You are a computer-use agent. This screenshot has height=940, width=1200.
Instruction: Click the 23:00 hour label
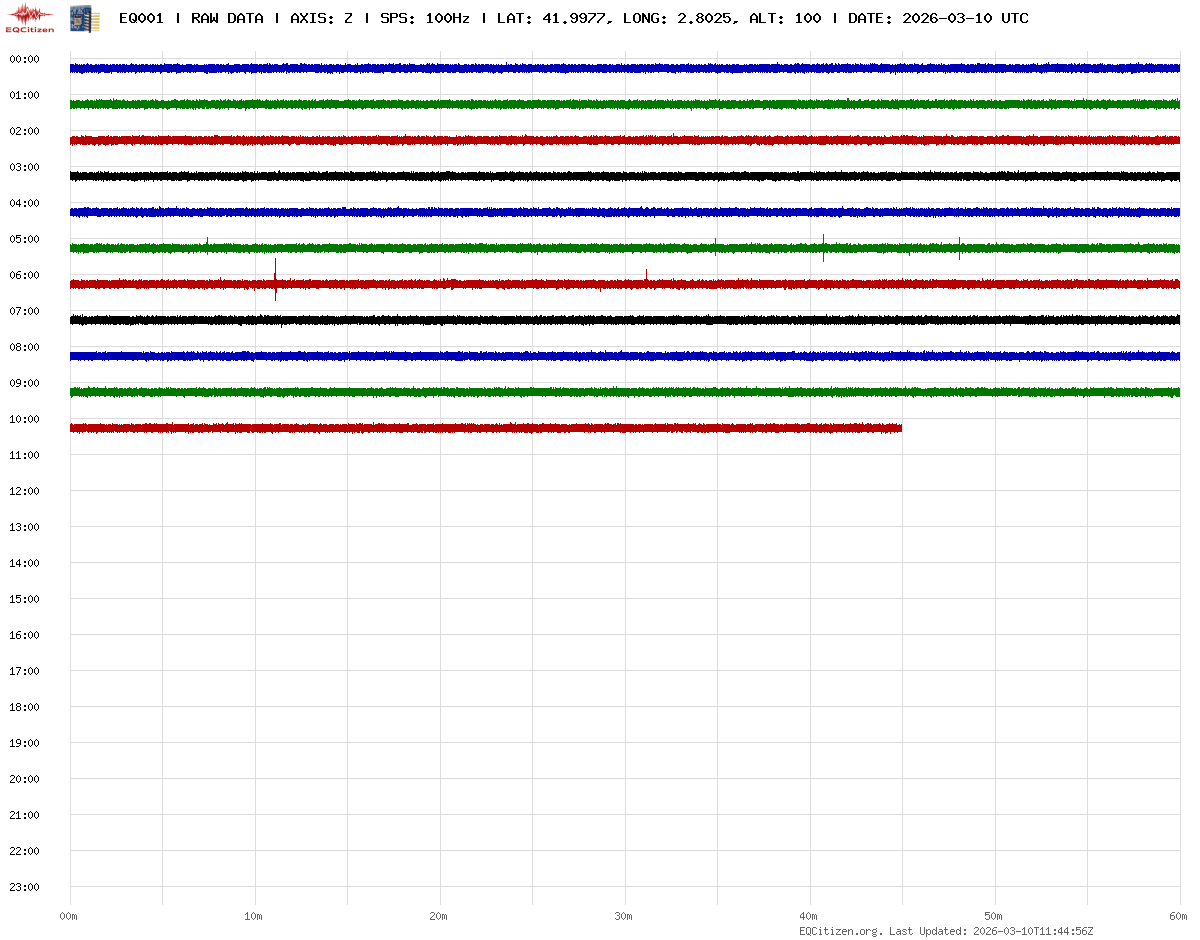(24, 887)
